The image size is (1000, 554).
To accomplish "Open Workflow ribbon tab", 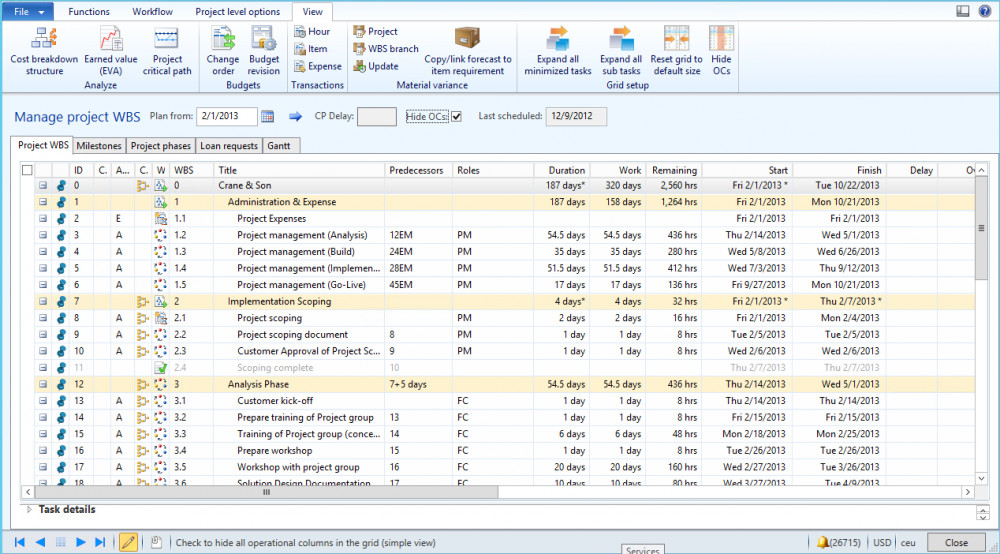I will click(152, 11).
